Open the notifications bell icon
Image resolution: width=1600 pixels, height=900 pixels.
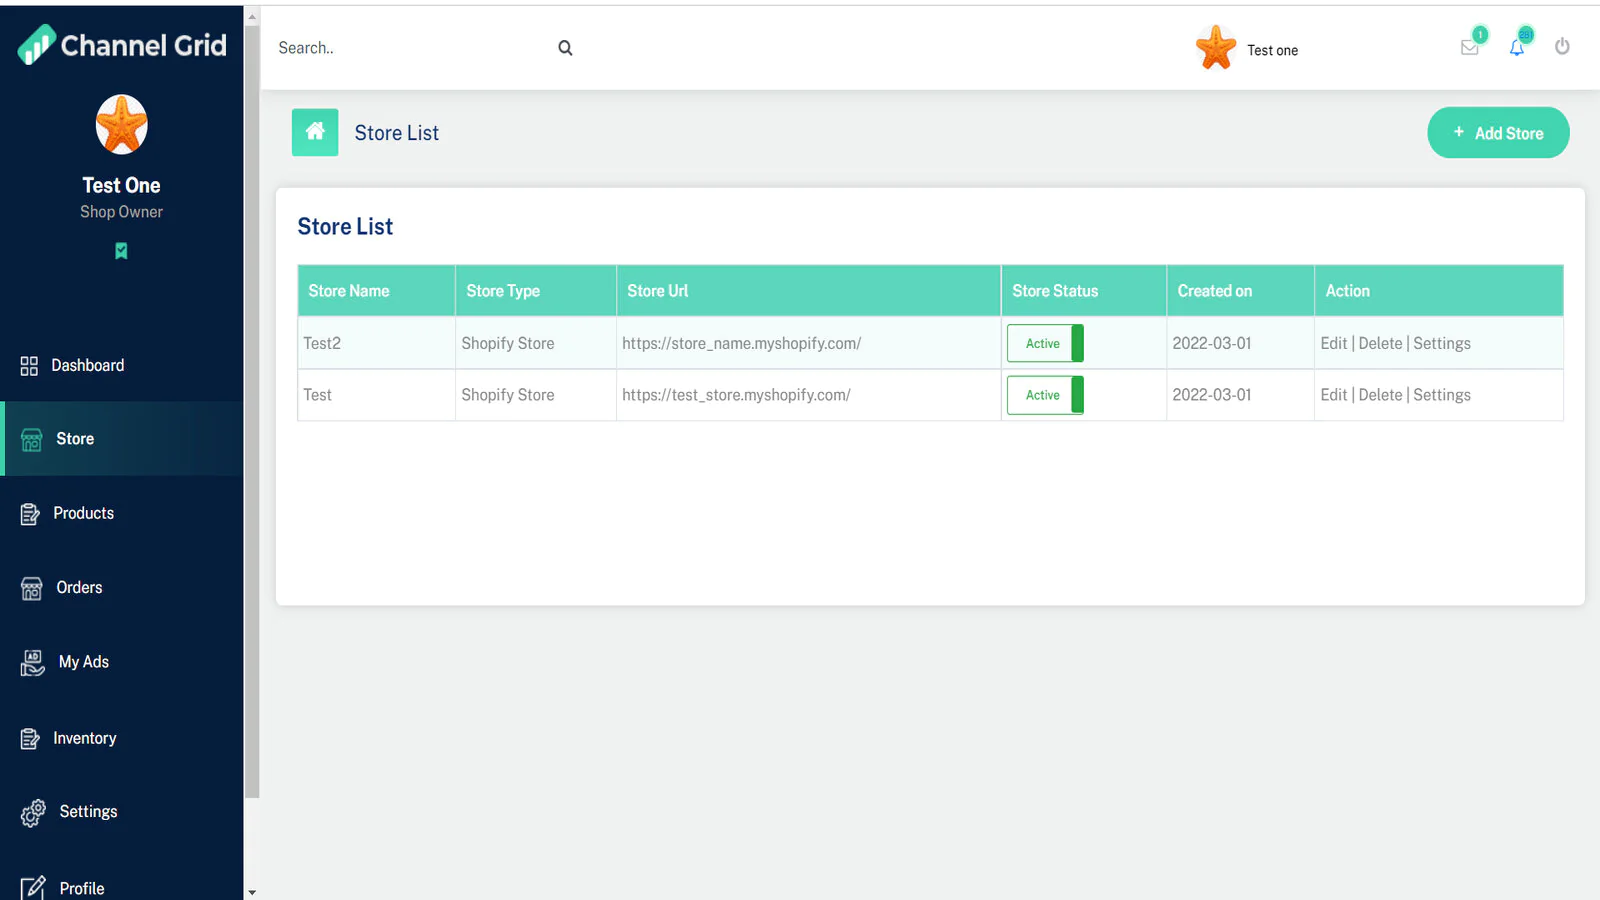[x=1517, y=48]
